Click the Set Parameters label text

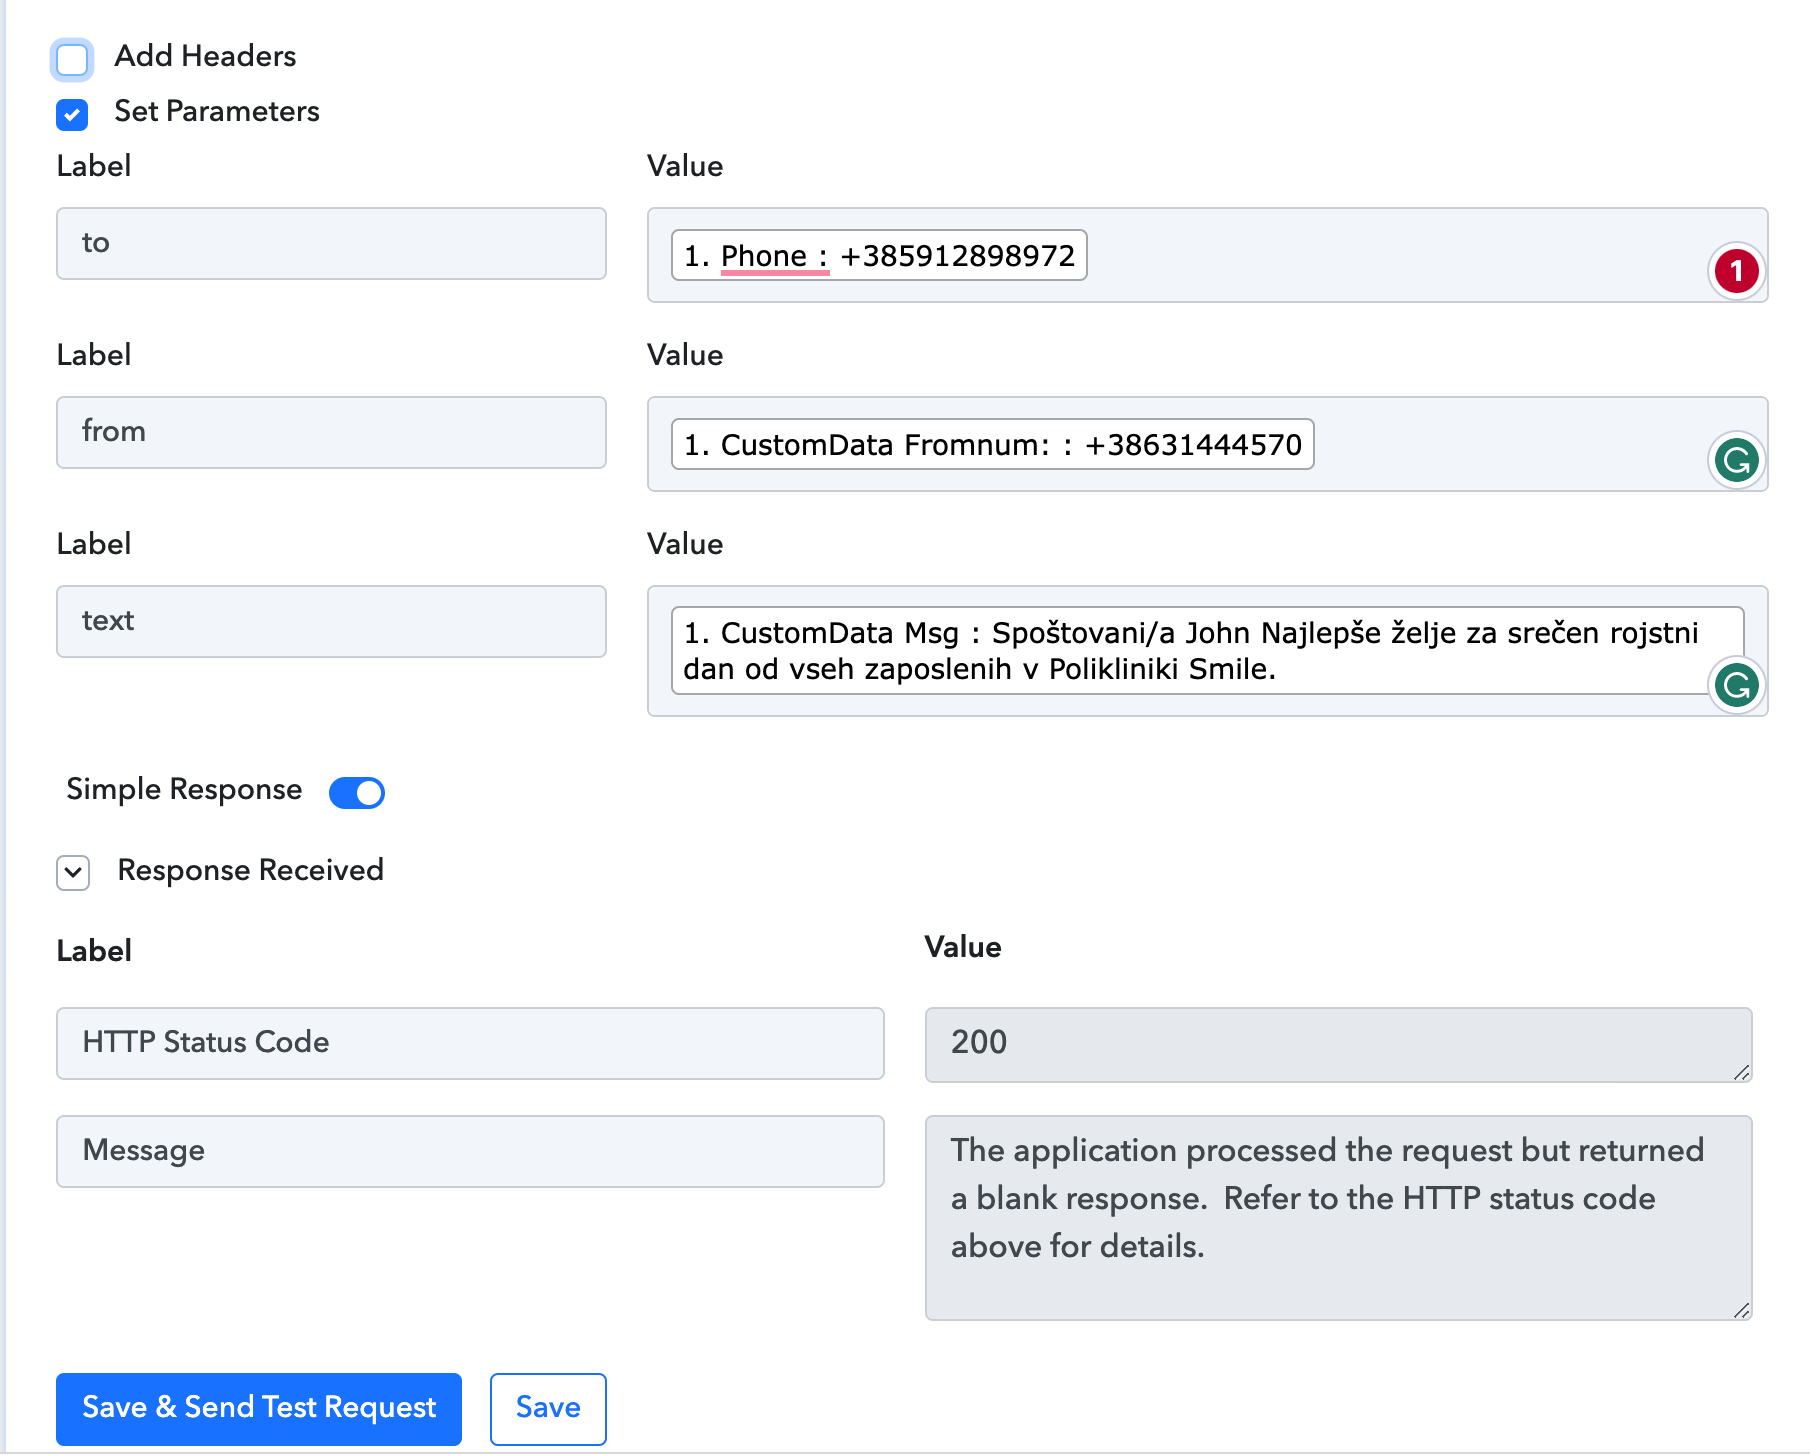217,111
